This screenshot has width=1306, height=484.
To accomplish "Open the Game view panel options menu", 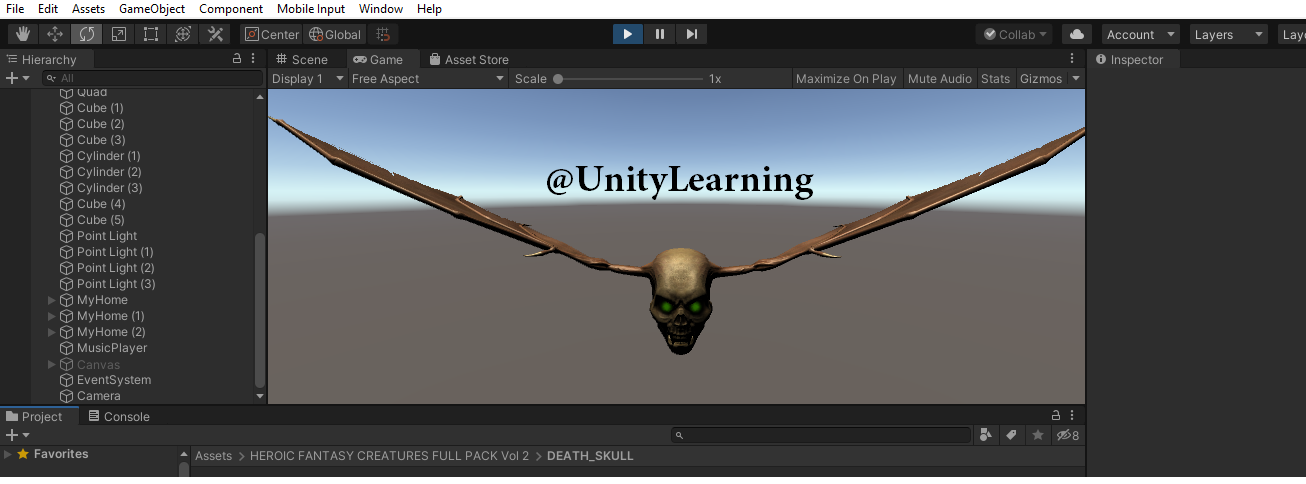I will point(1072,59).
